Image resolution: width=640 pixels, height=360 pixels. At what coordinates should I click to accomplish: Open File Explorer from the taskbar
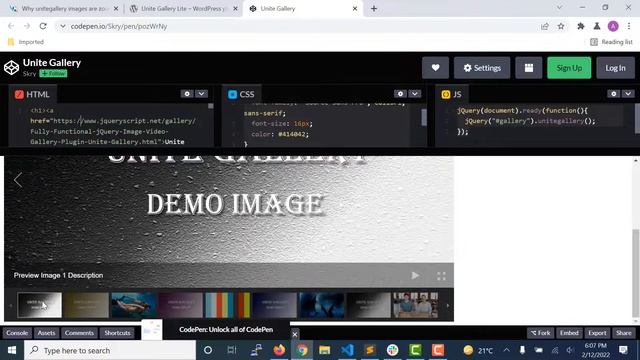coord(324,350)
